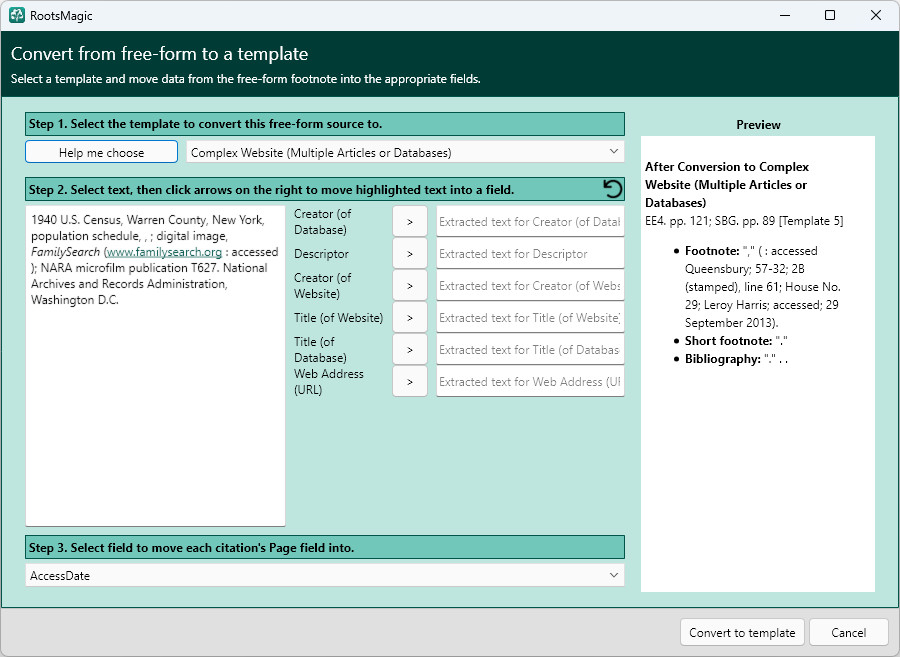Move text into Creator (of Database) field
The width and height of the screenshot is (900, 657).
coord(410,221)
